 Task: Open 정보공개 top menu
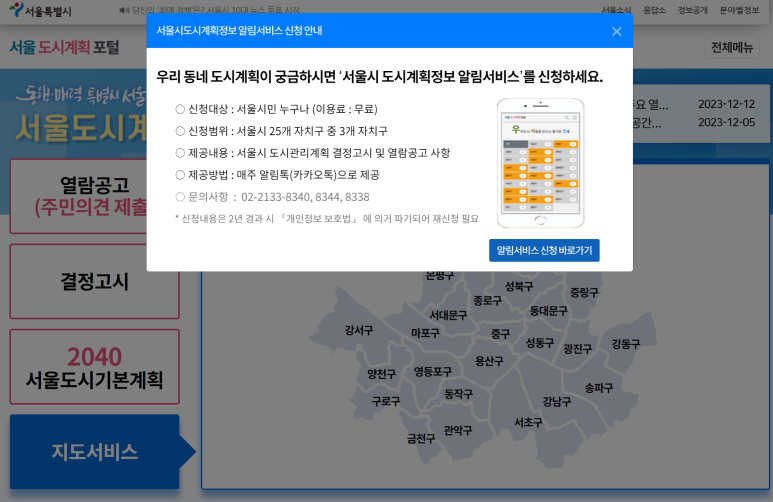click(693, 10)
